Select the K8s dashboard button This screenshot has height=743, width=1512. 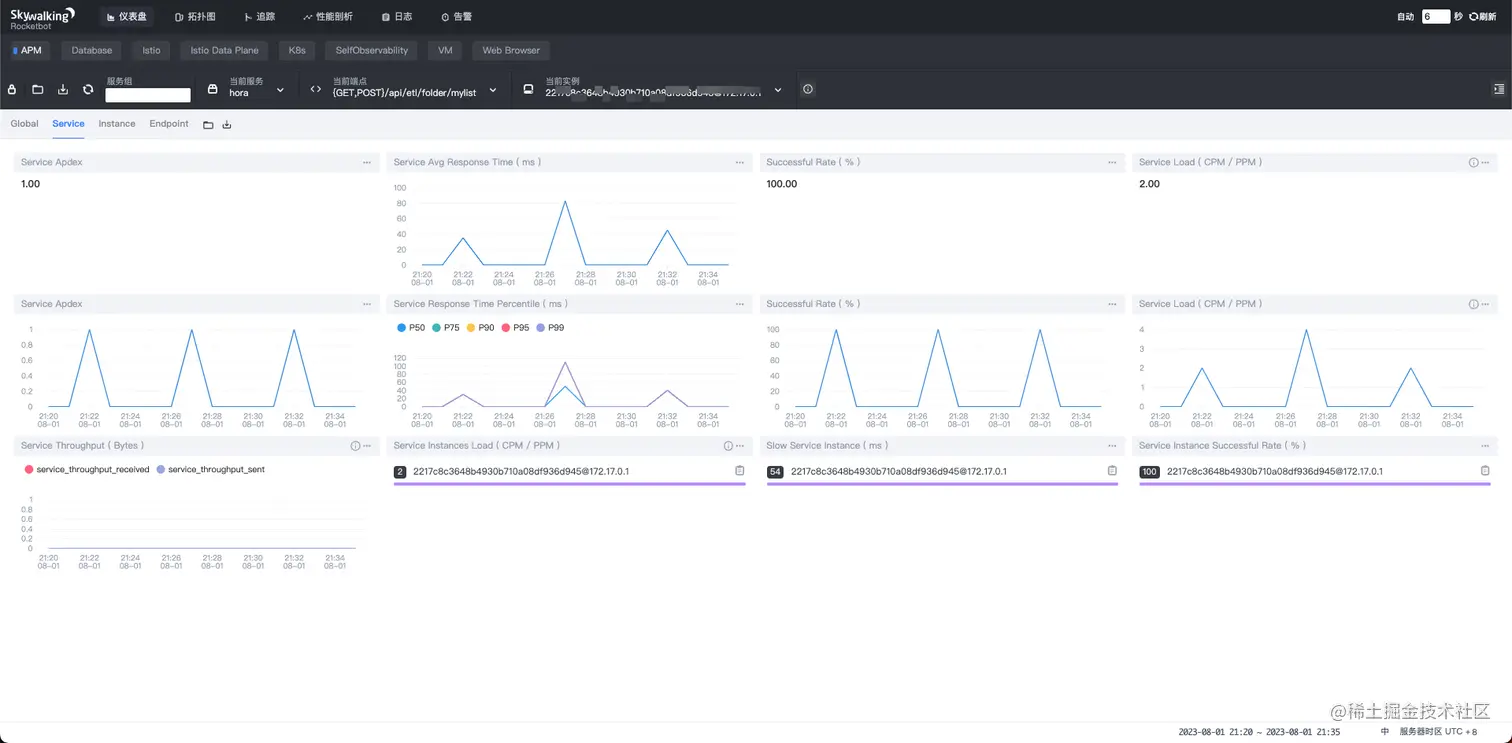(297, 50)
